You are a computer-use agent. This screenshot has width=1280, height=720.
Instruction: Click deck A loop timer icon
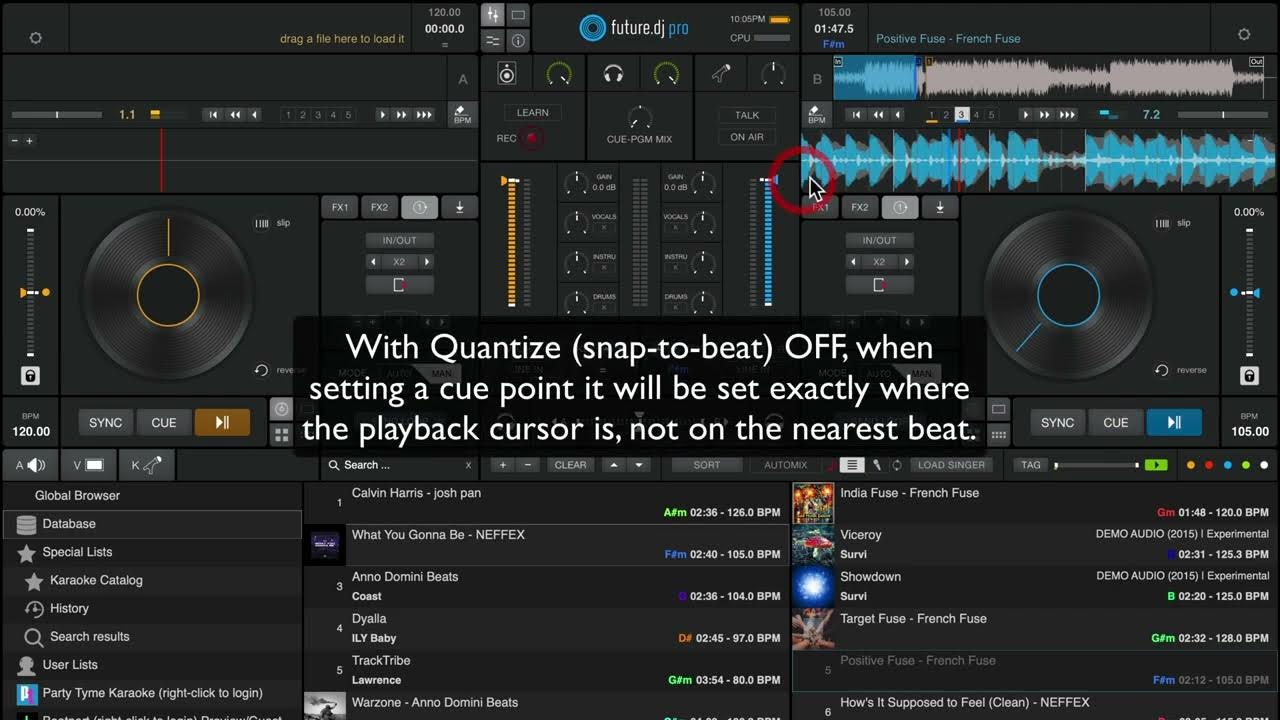[x=419, y=207]
